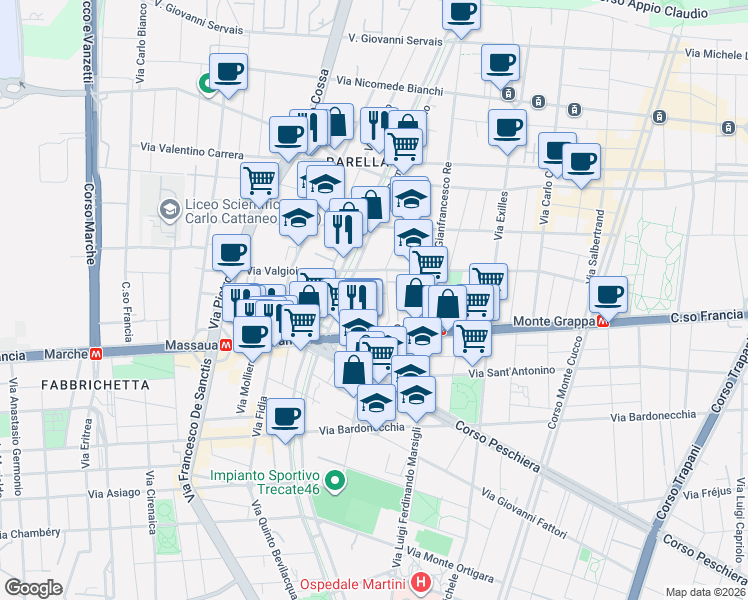Click green pin left of Via Nicomede Bianchi cafe

[206, 84]
